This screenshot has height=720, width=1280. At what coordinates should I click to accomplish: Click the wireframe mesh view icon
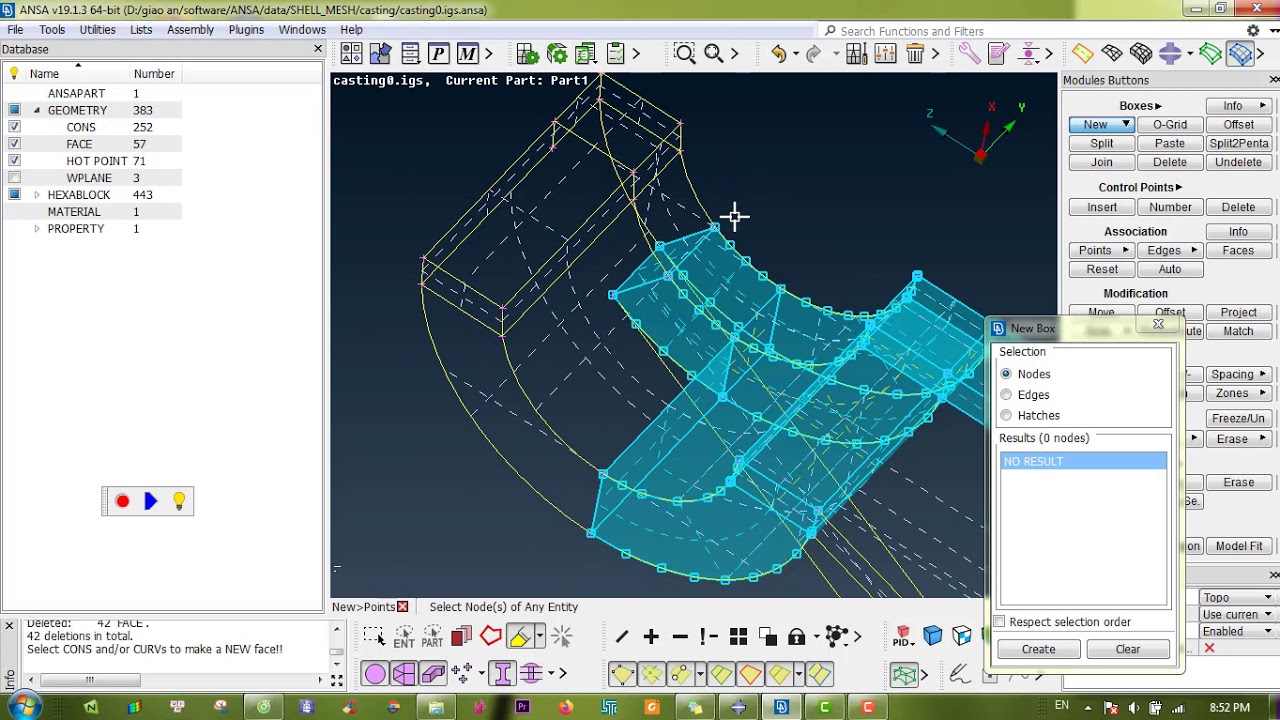point(1112,53)
